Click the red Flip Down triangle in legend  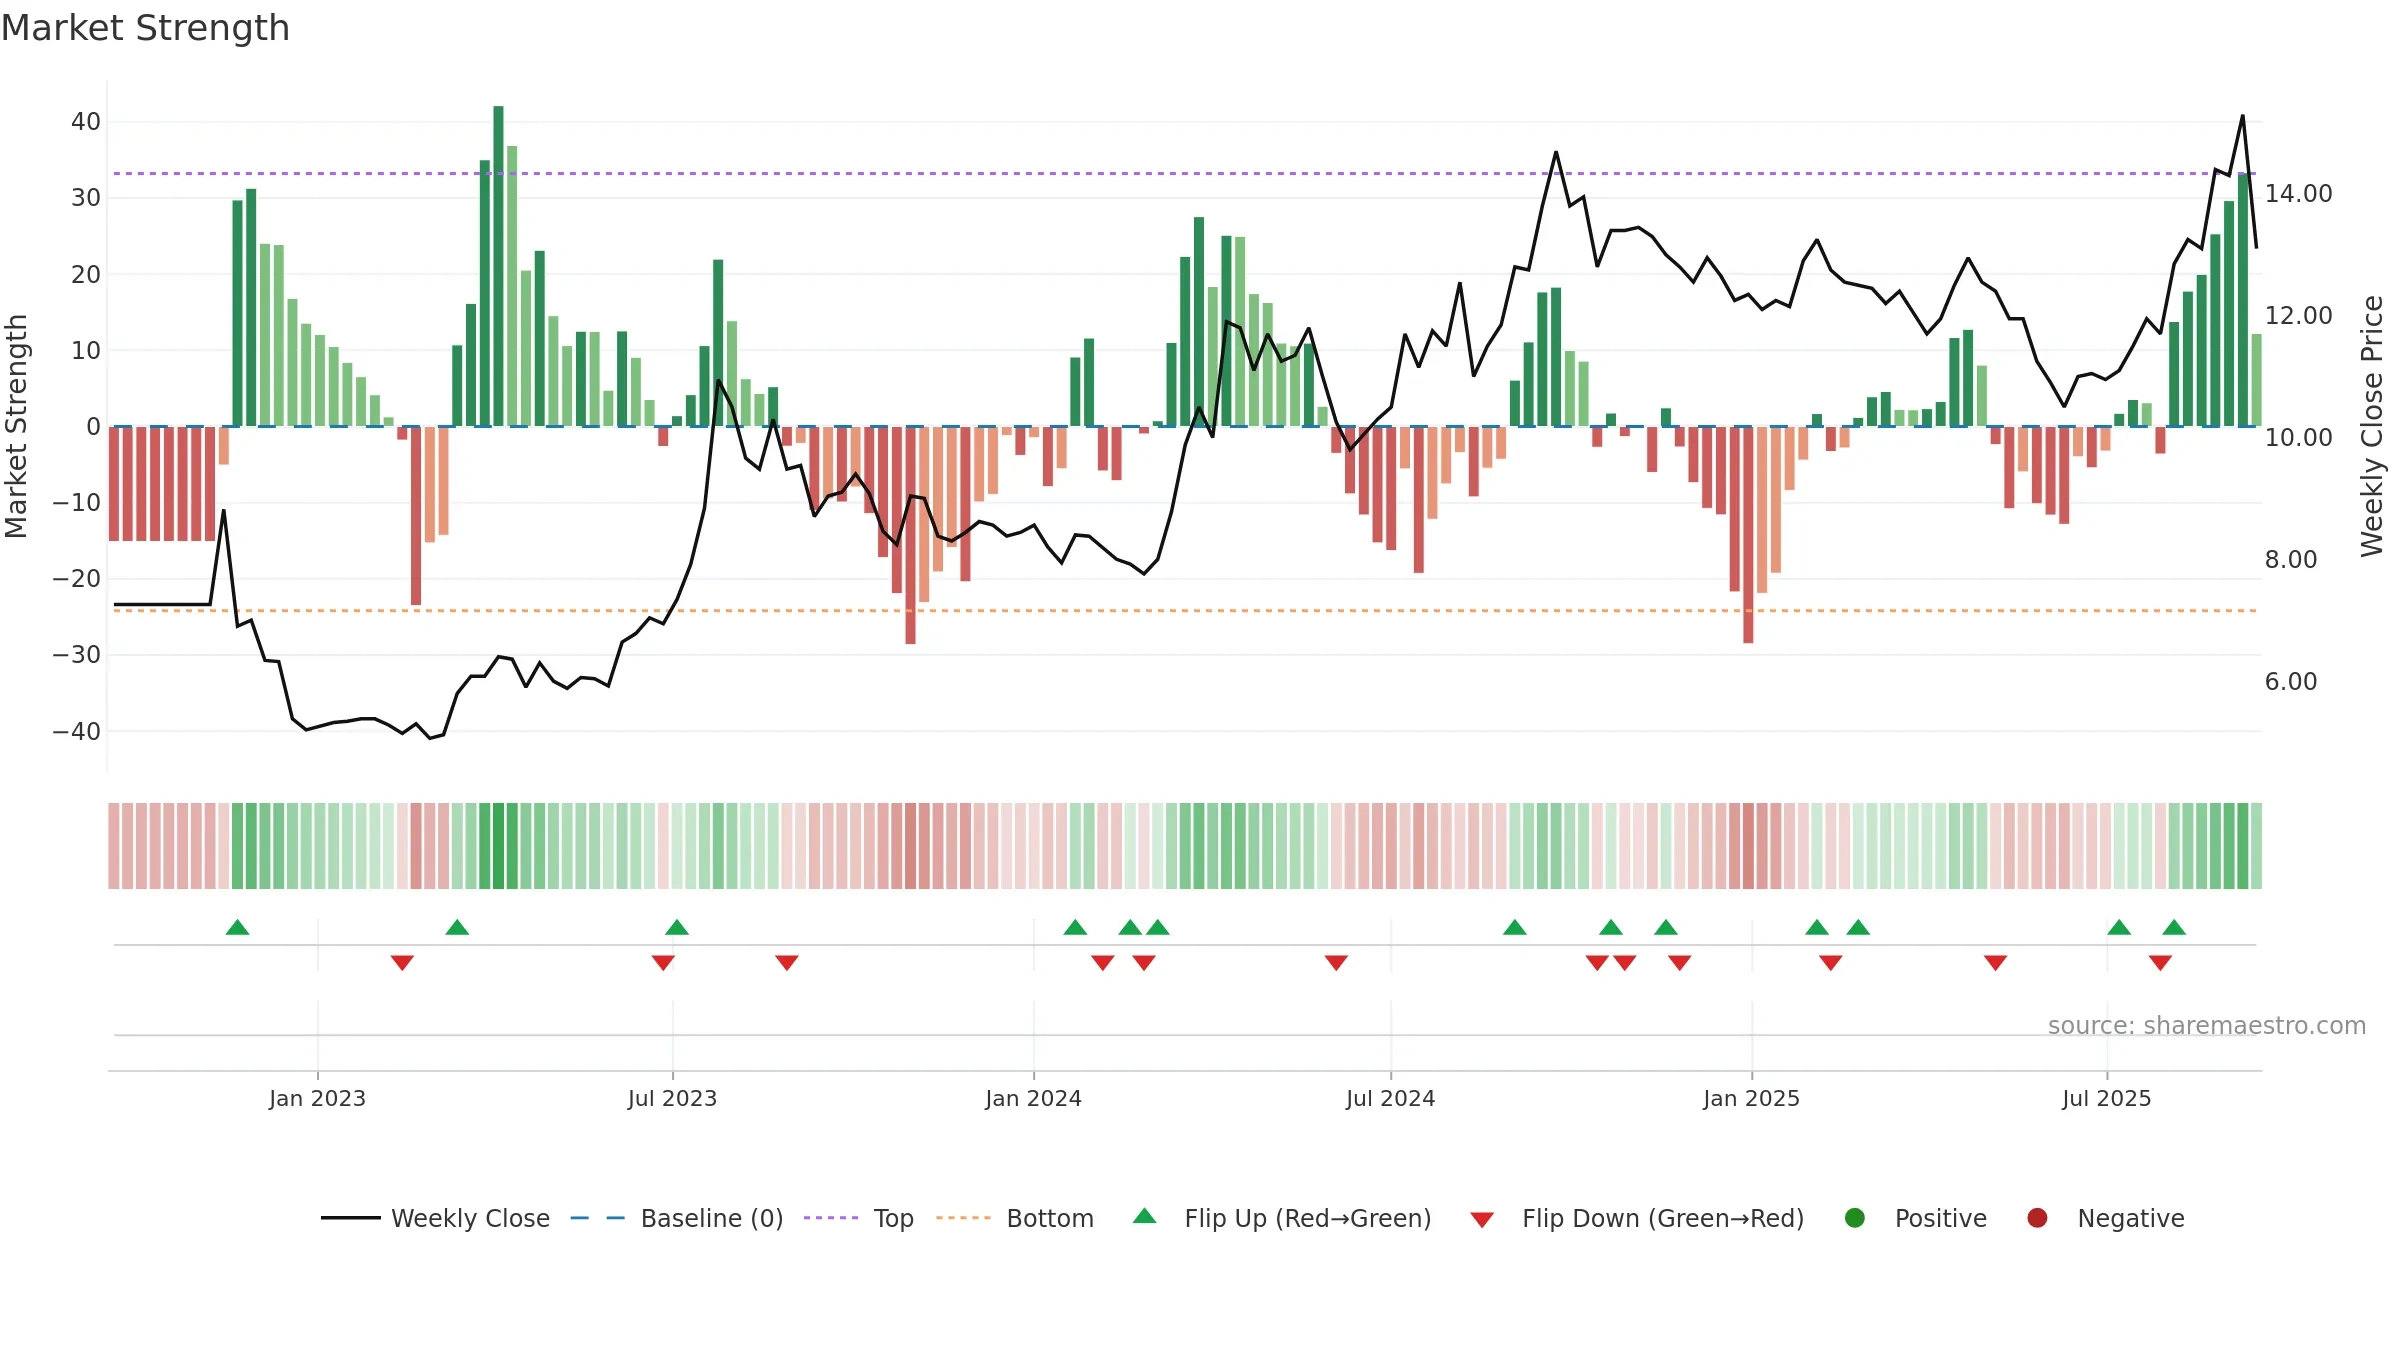coord(1482,1220)
